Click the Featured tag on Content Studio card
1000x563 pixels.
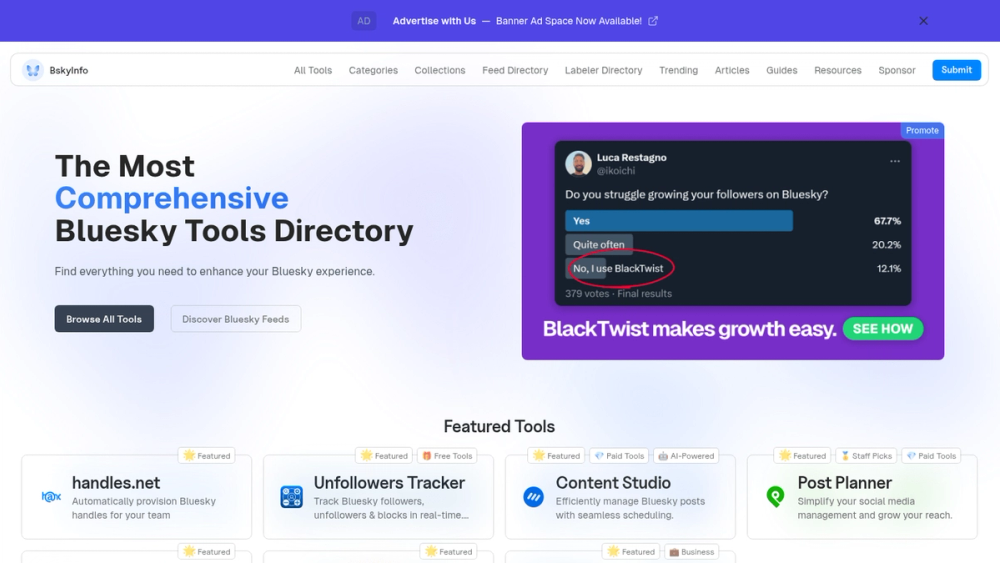pyautogui.click(x=557, y=456)
